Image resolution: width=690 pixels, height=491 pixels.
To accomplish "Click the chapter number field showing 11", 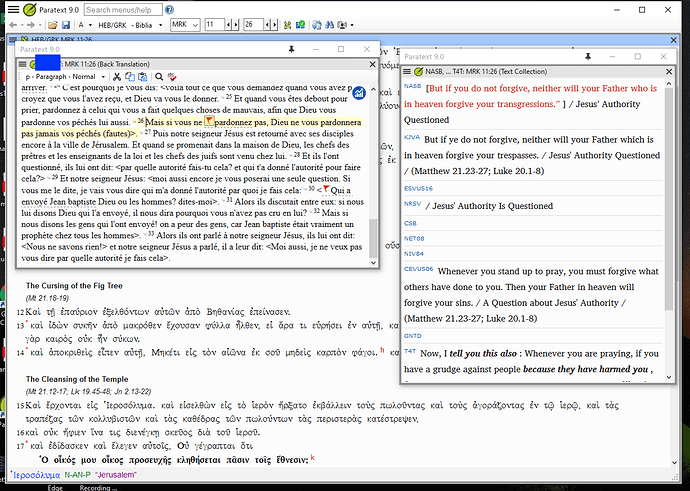I will pyautogui.click(x=215, y=25).
